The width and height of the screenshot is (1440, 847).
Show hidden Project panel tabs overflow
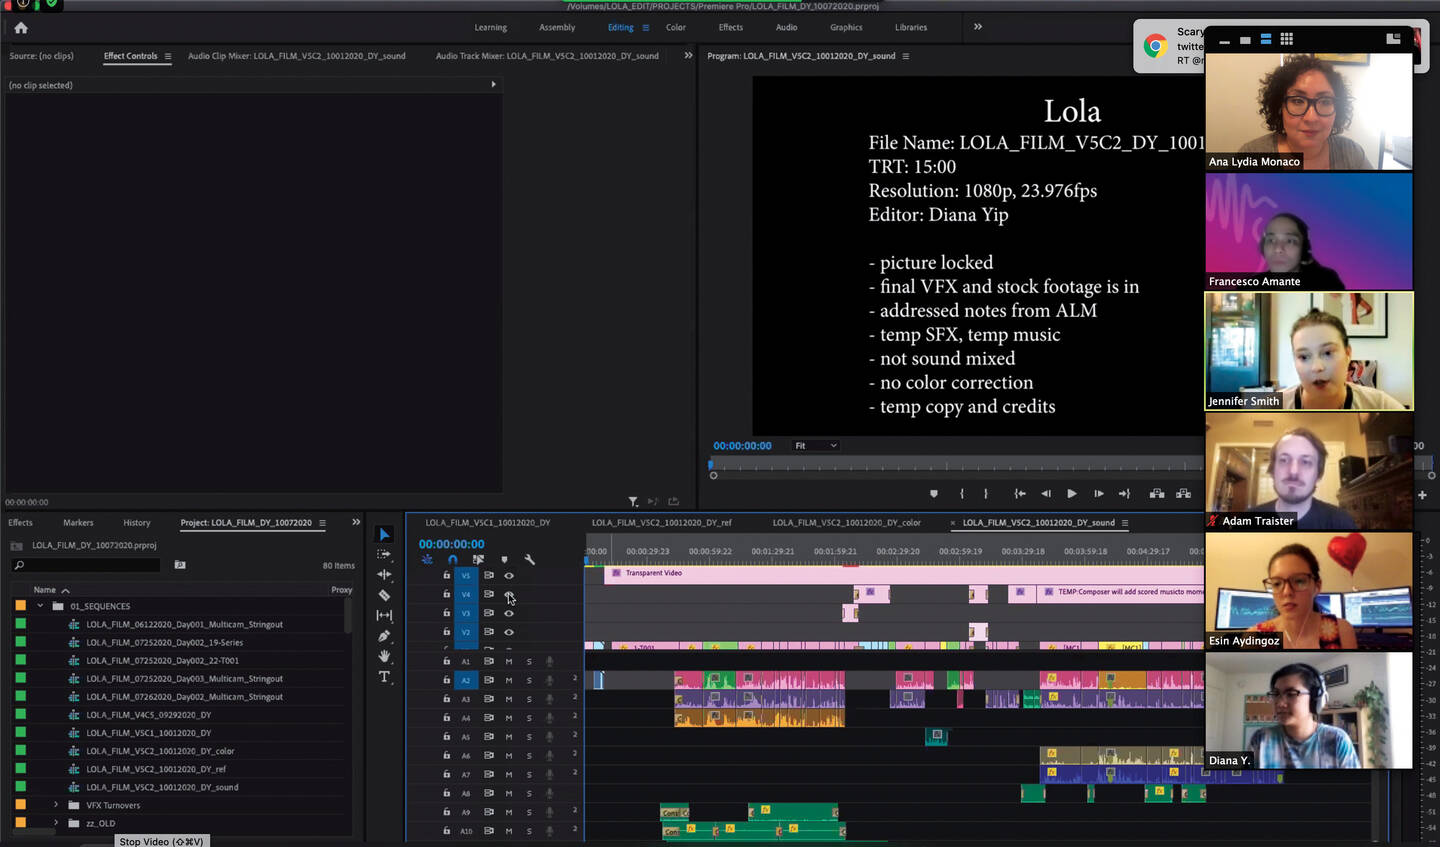[x=356, y=522]
